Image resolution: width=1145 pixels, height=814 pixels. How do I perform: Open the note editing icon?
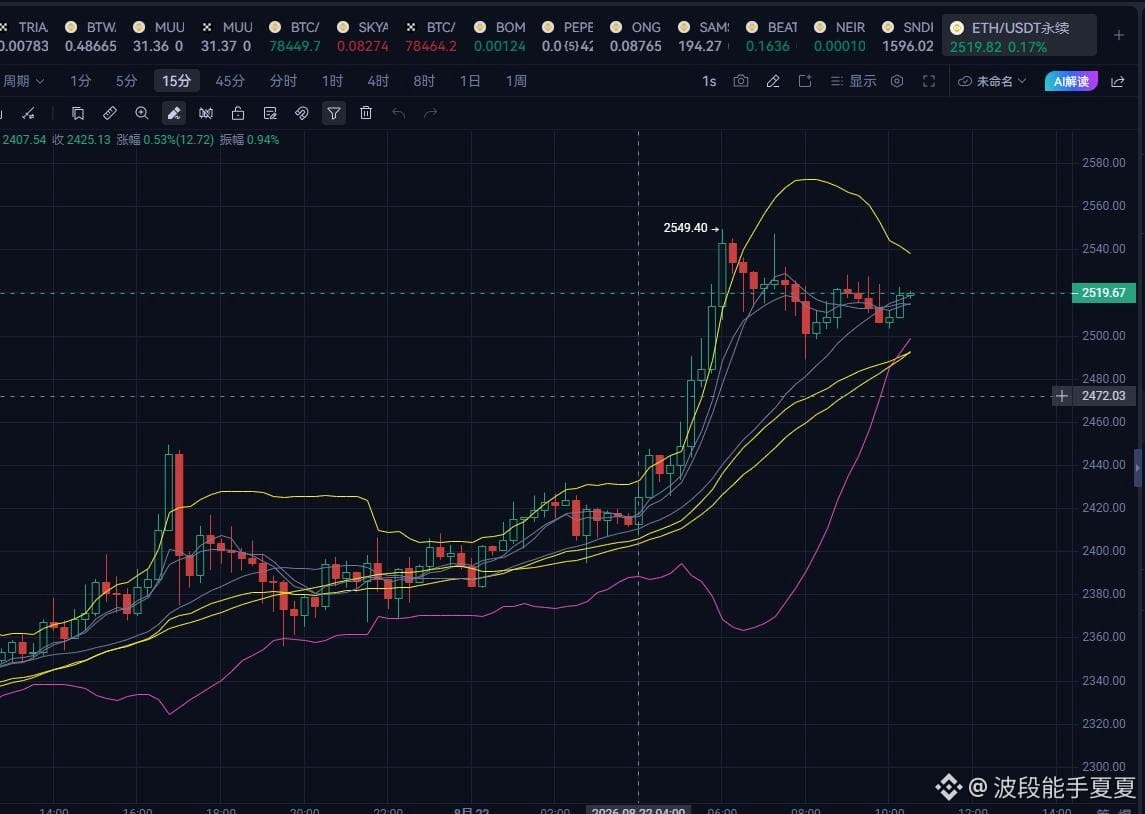270,113
